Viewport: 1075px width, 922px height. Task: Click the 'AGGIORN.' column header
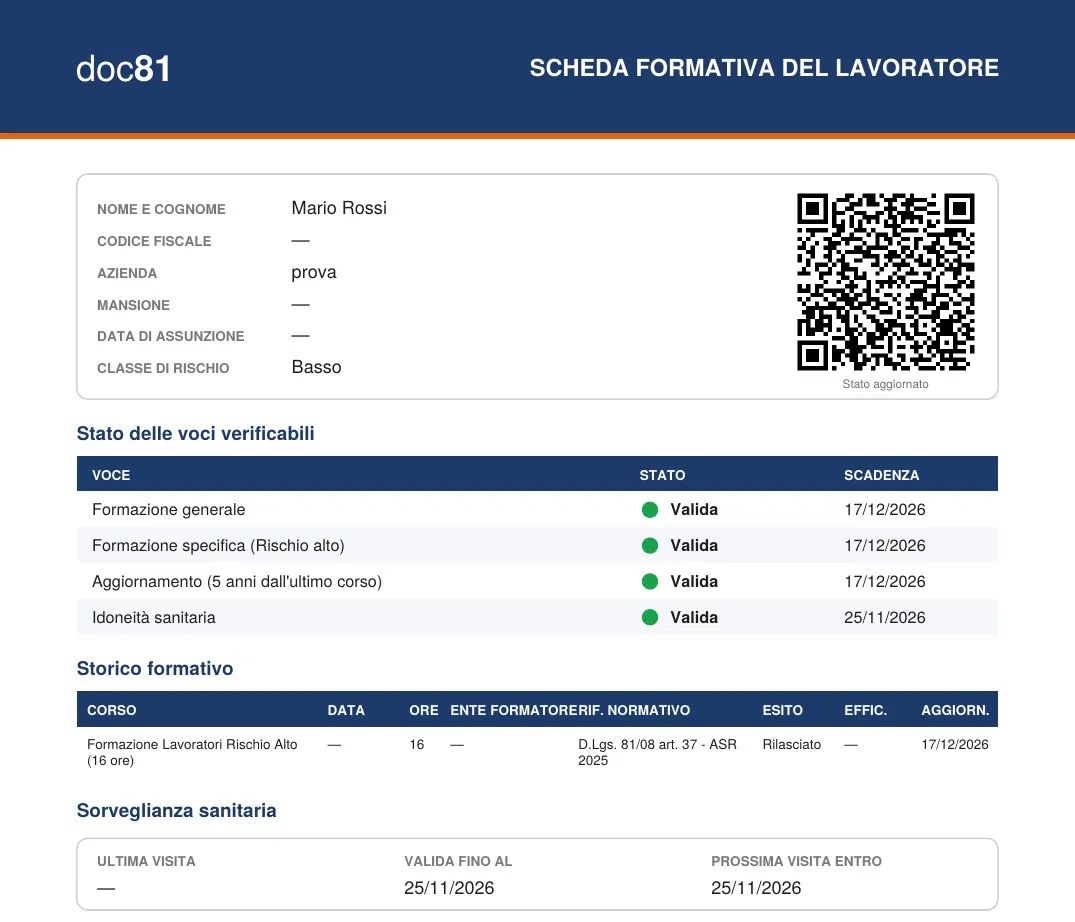coord(955,710)
